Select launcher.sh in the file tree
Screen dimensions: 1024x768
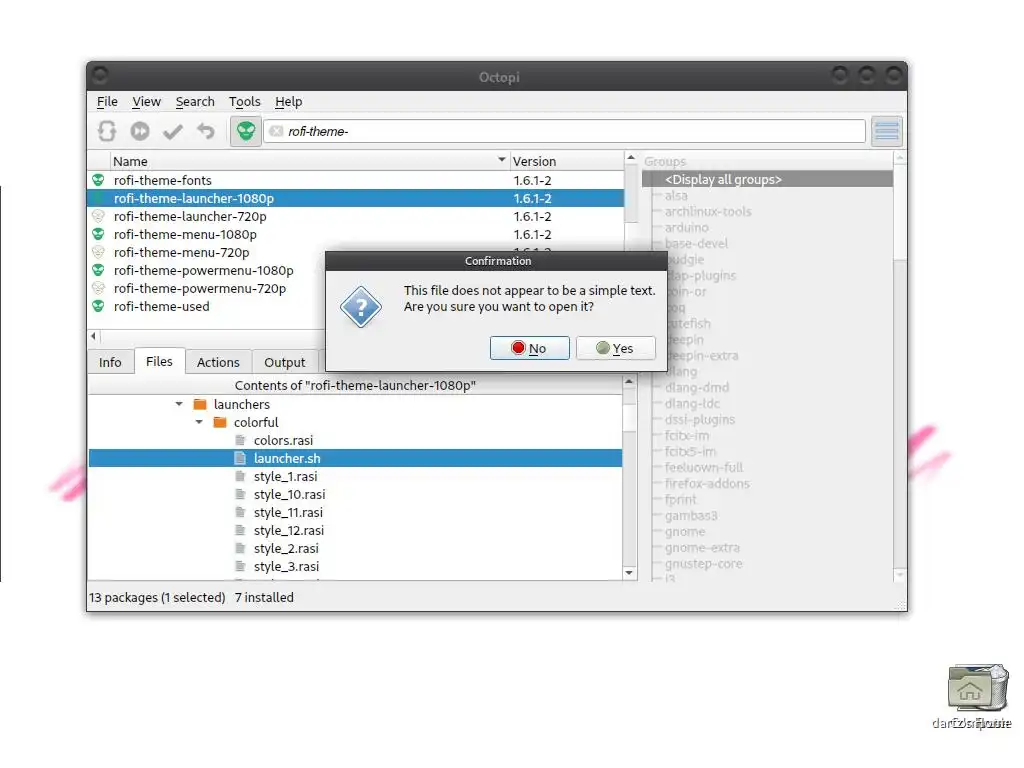355,458
